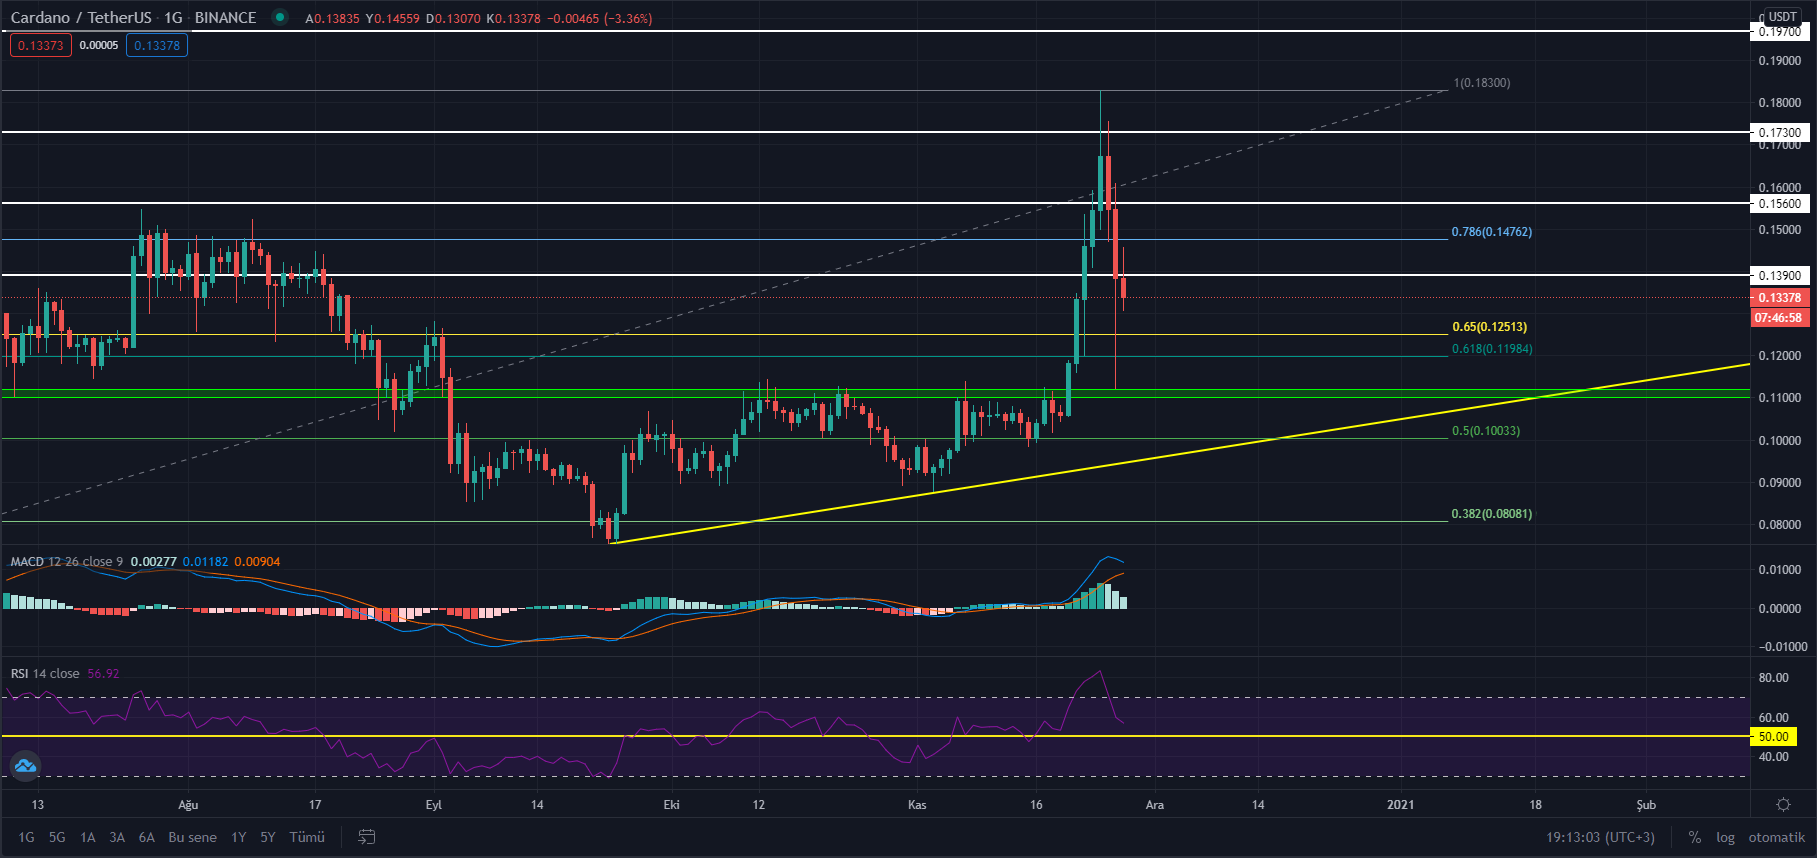Open the Cardano / TetherUS symbol title
This screenshot has width=1817, height=858.
[x=81, y=17]
